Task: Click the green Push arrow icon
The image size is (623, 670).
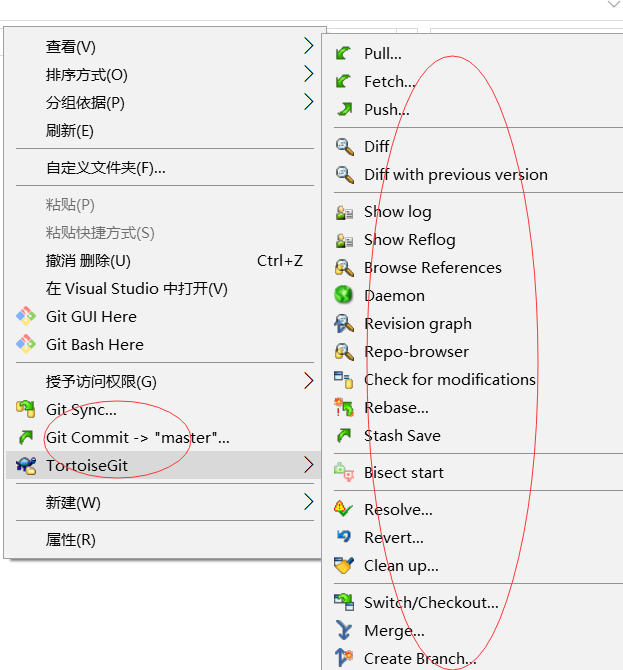Action: (345, 110)
